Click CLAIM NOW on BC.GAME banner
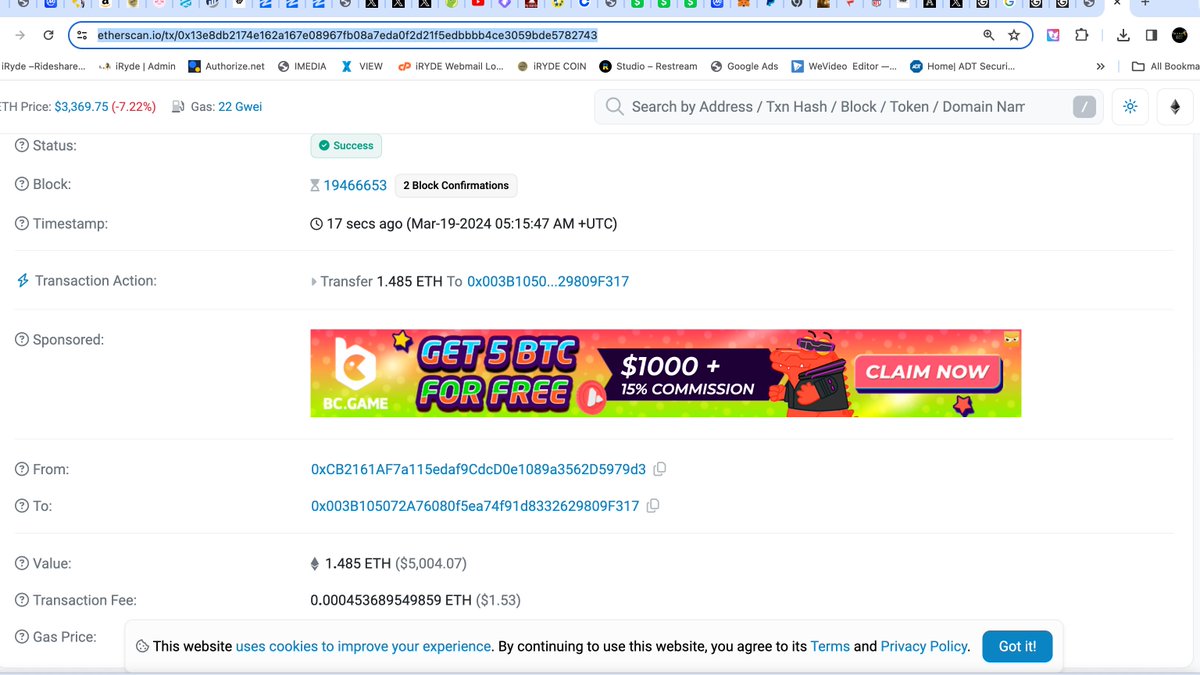1200x675 pixels. coord(927,372)
